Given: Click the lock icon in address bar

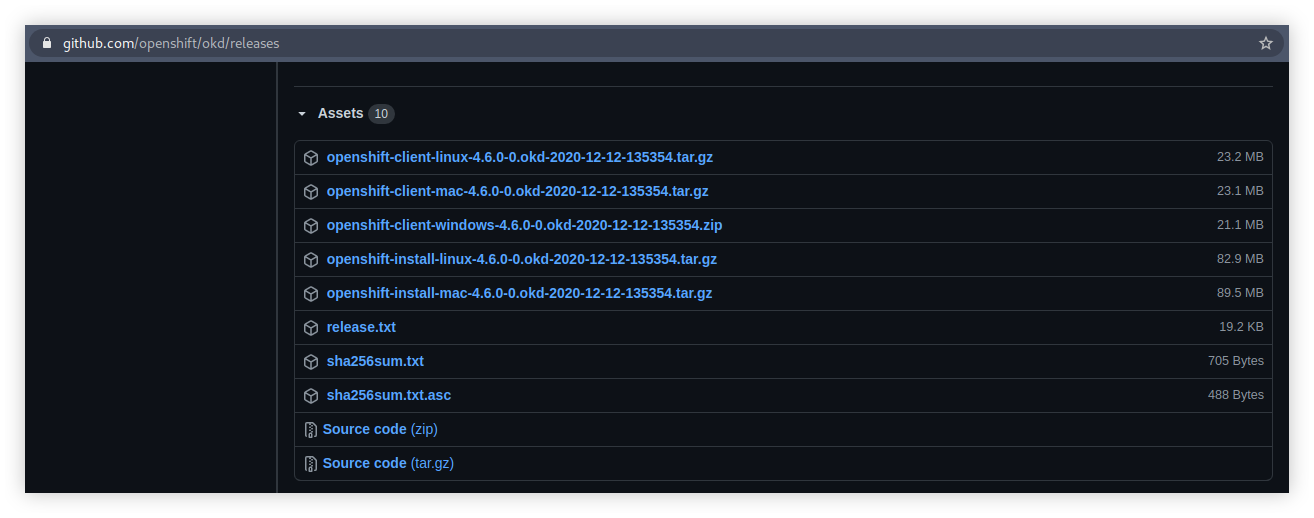Looking at the screenshot, I should coord(46,43).
